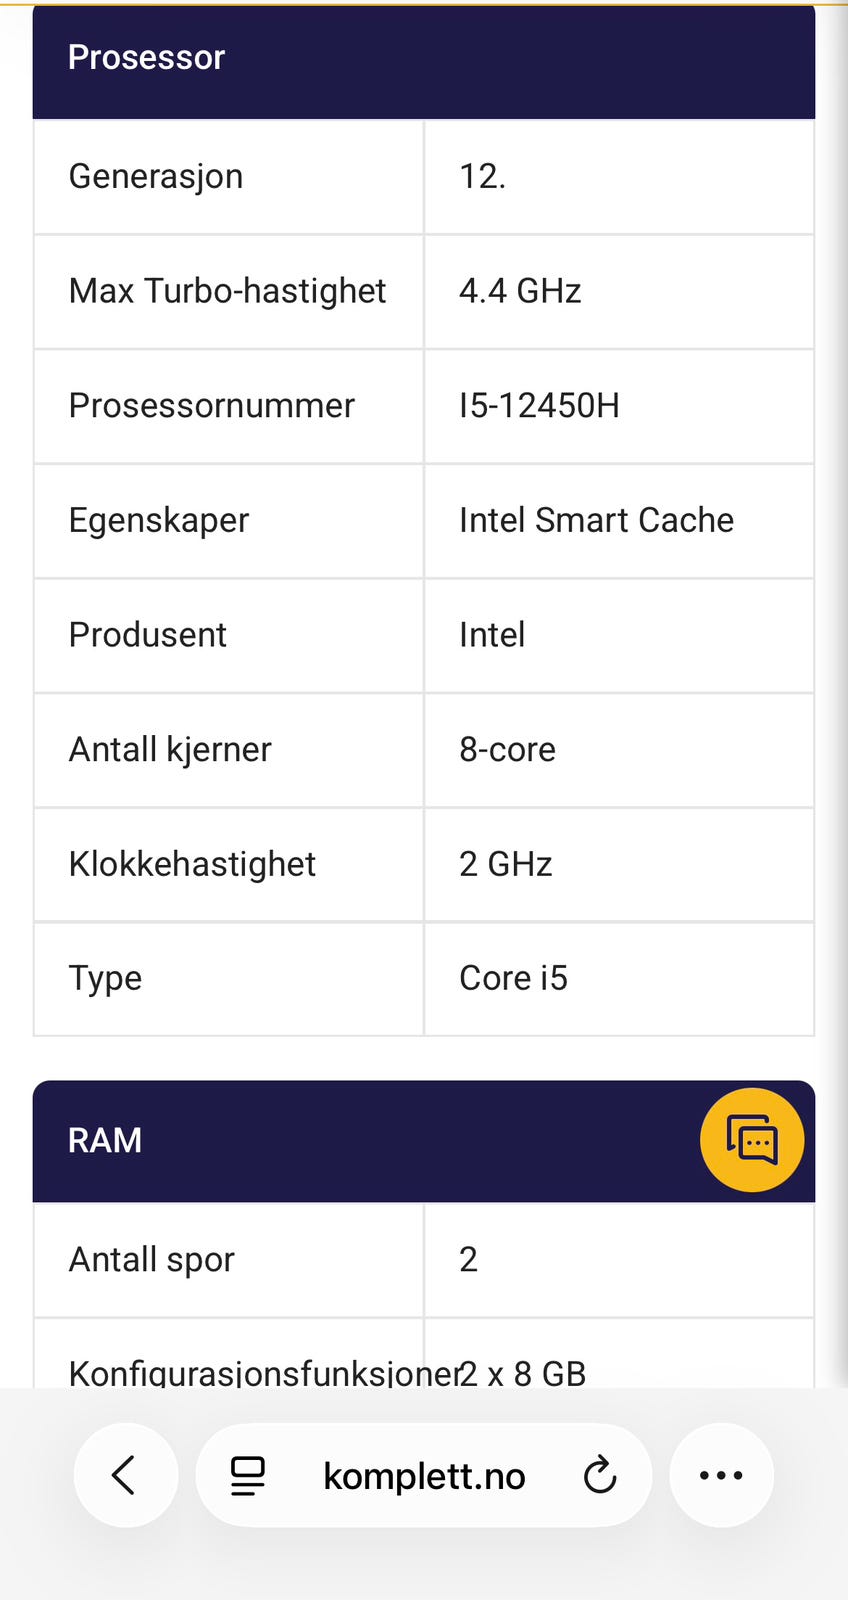Tap the 2 x 8 GB value
The image size is (848, 1600).
pyautogui.click(x=524, y=1372)
